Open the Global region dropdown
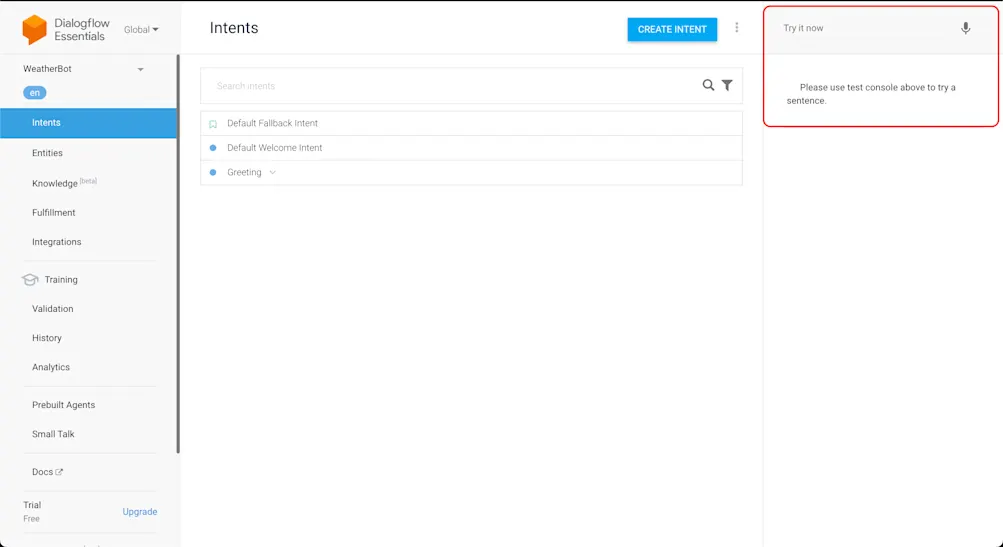Viewport: 1003px width, 547px height. pos(141,29)
